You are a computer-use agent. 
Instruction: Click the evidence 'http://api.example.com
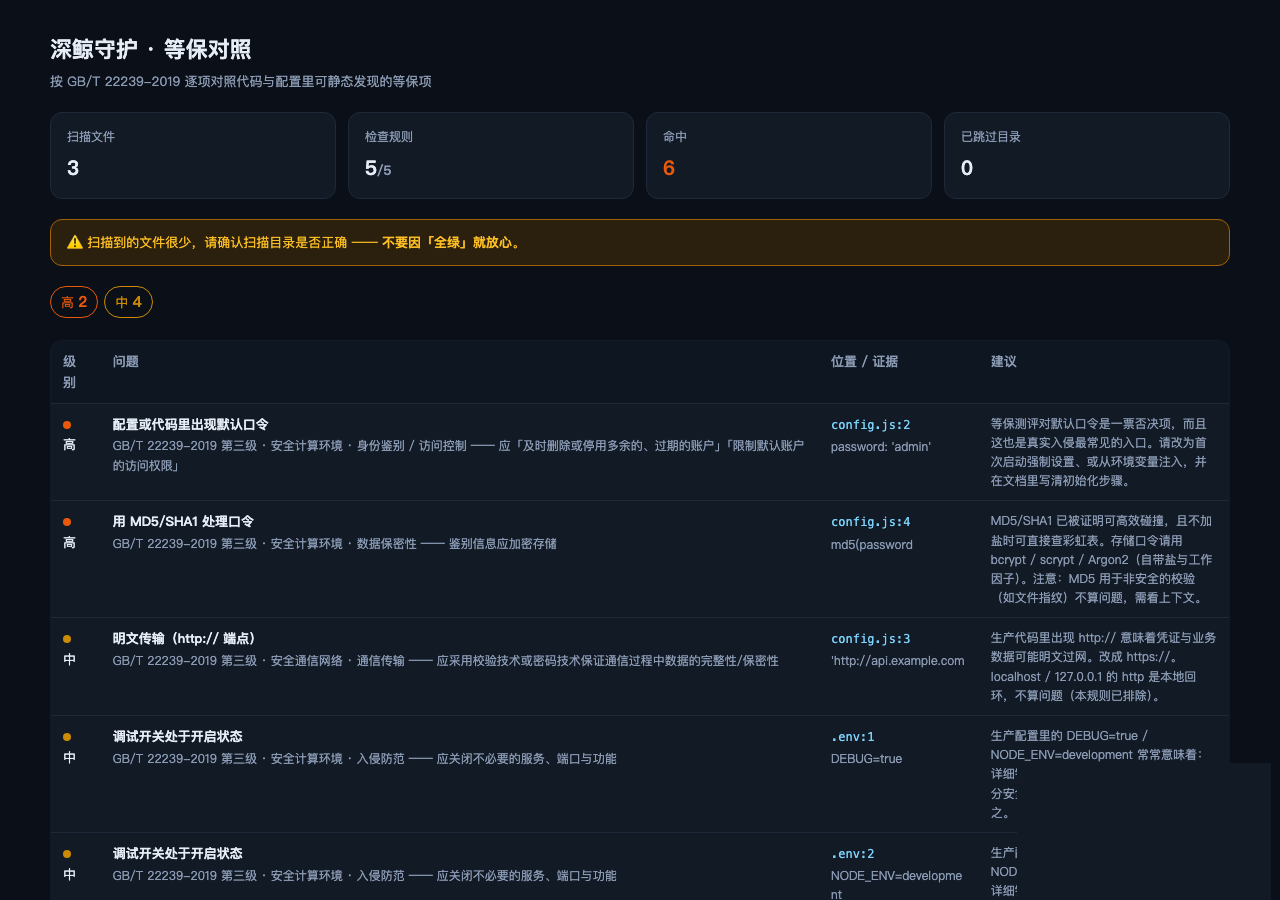[x=898, y=661]
